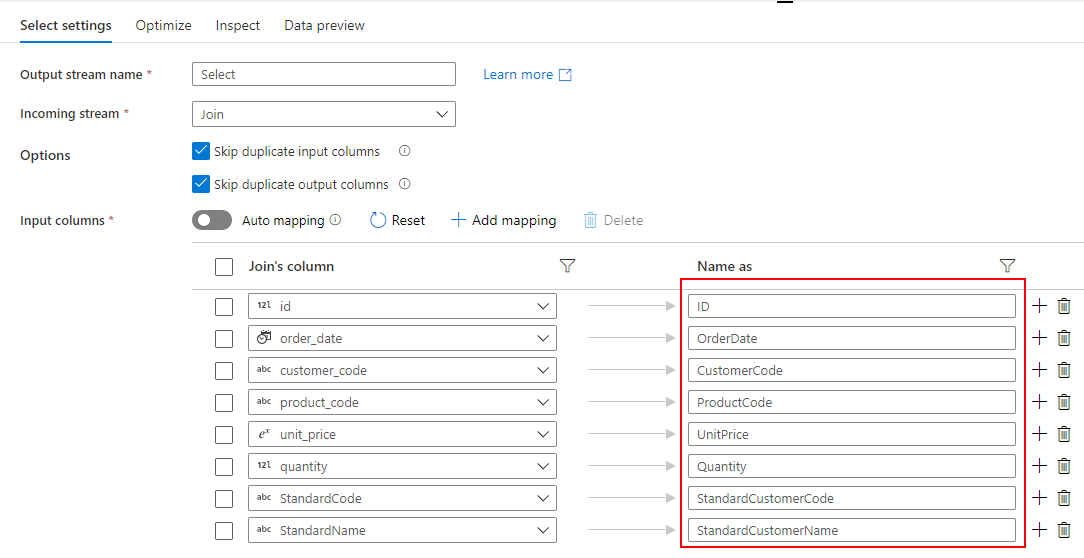The width and height of the screenshot is (1084, 558).
Task: Click info icon next to Auto mapping
Action: coord(335,220)
